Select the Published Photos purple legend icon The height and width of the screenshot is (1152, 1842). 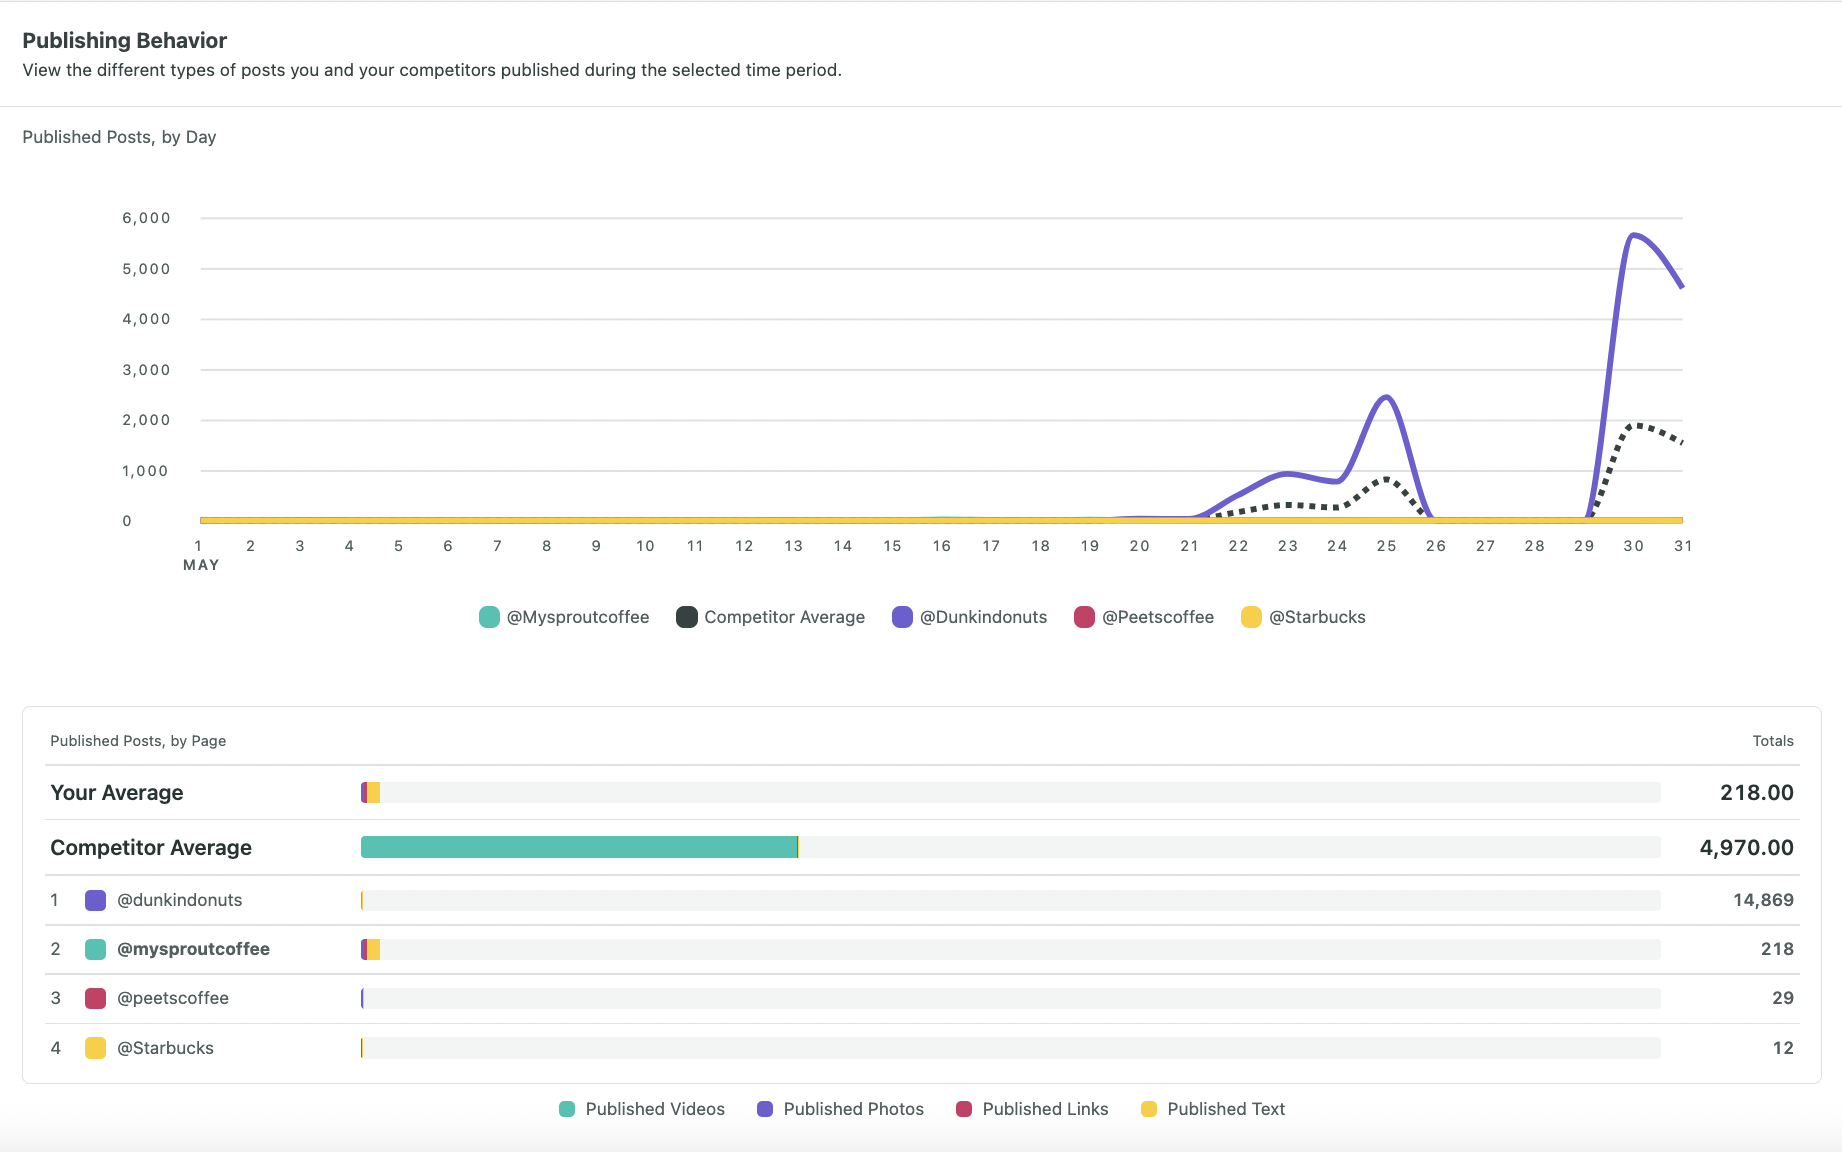764,1109
